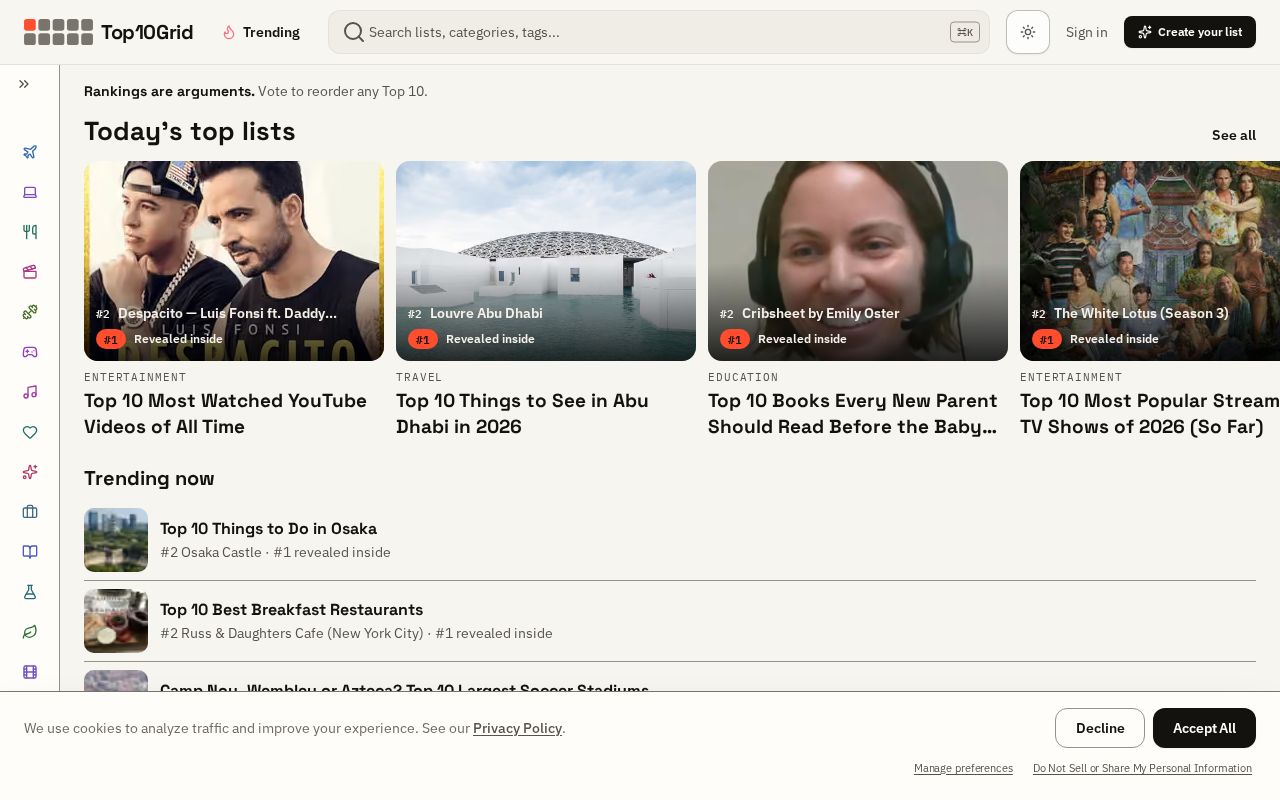The height and width of the screenshot is (800, 1280).
Task: Open Top 10 Things to See in Abu Dhabi title
Action: [x=522, y=414]
